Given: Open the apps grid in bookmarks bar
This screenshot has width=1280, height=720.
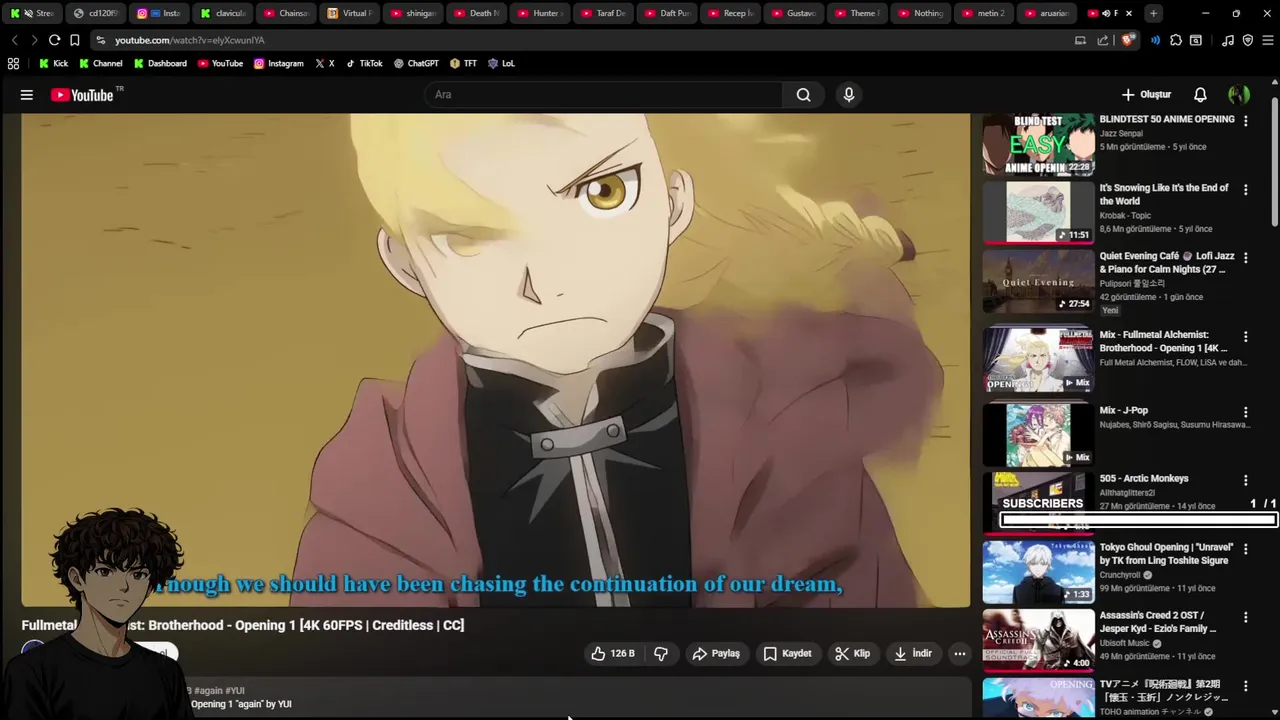Looking at the screenshot, I should 13,63.
